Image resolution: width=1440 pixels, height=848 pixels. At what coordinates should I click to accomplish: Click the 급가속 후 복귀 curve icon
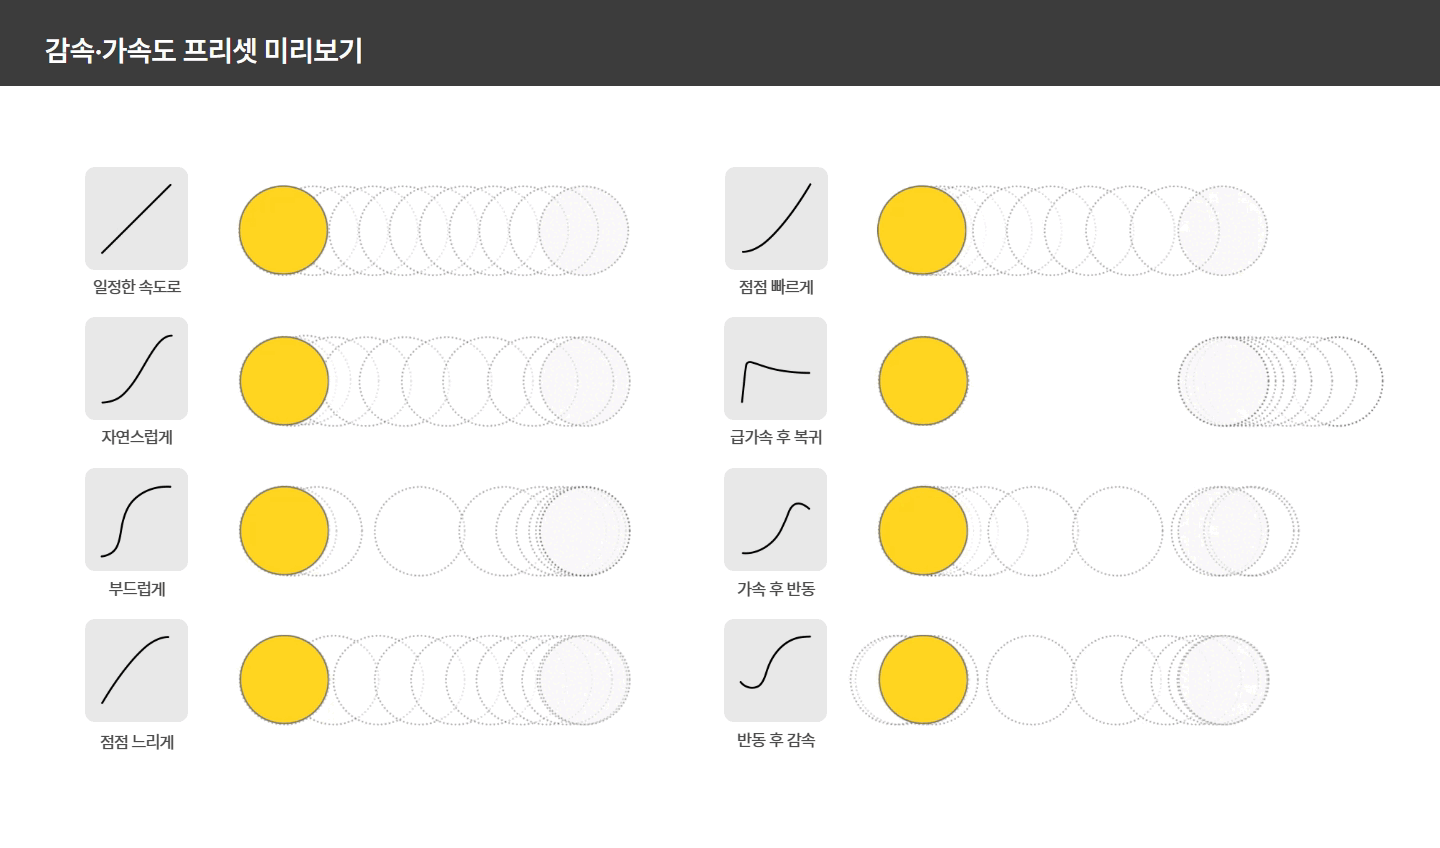point(776,368)
